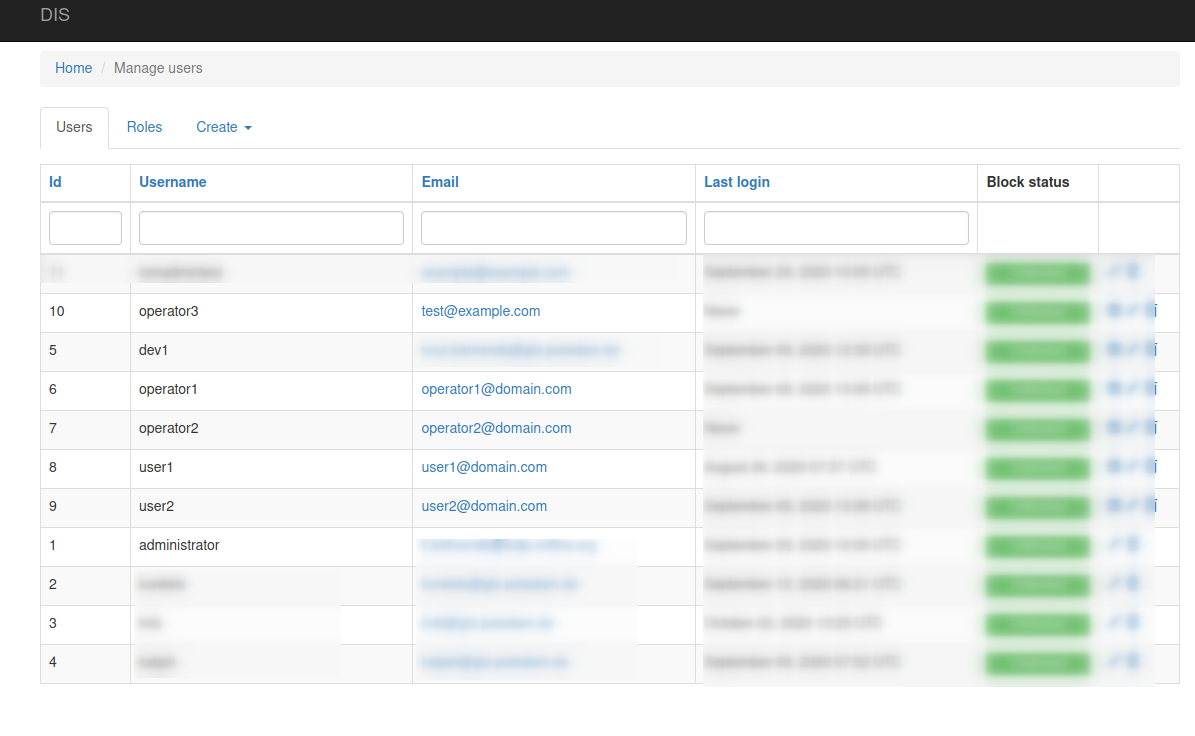
Task: Sort the table by Username column
Action: (173, 182)
